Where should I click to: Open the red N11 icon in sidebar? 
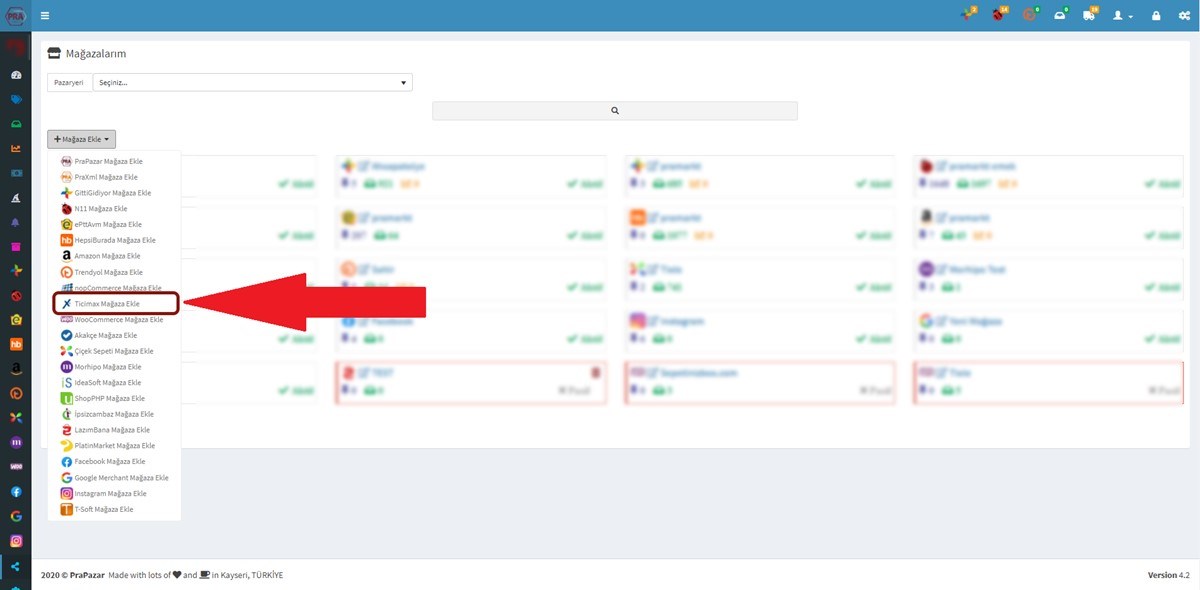click(x=16, y=295)
